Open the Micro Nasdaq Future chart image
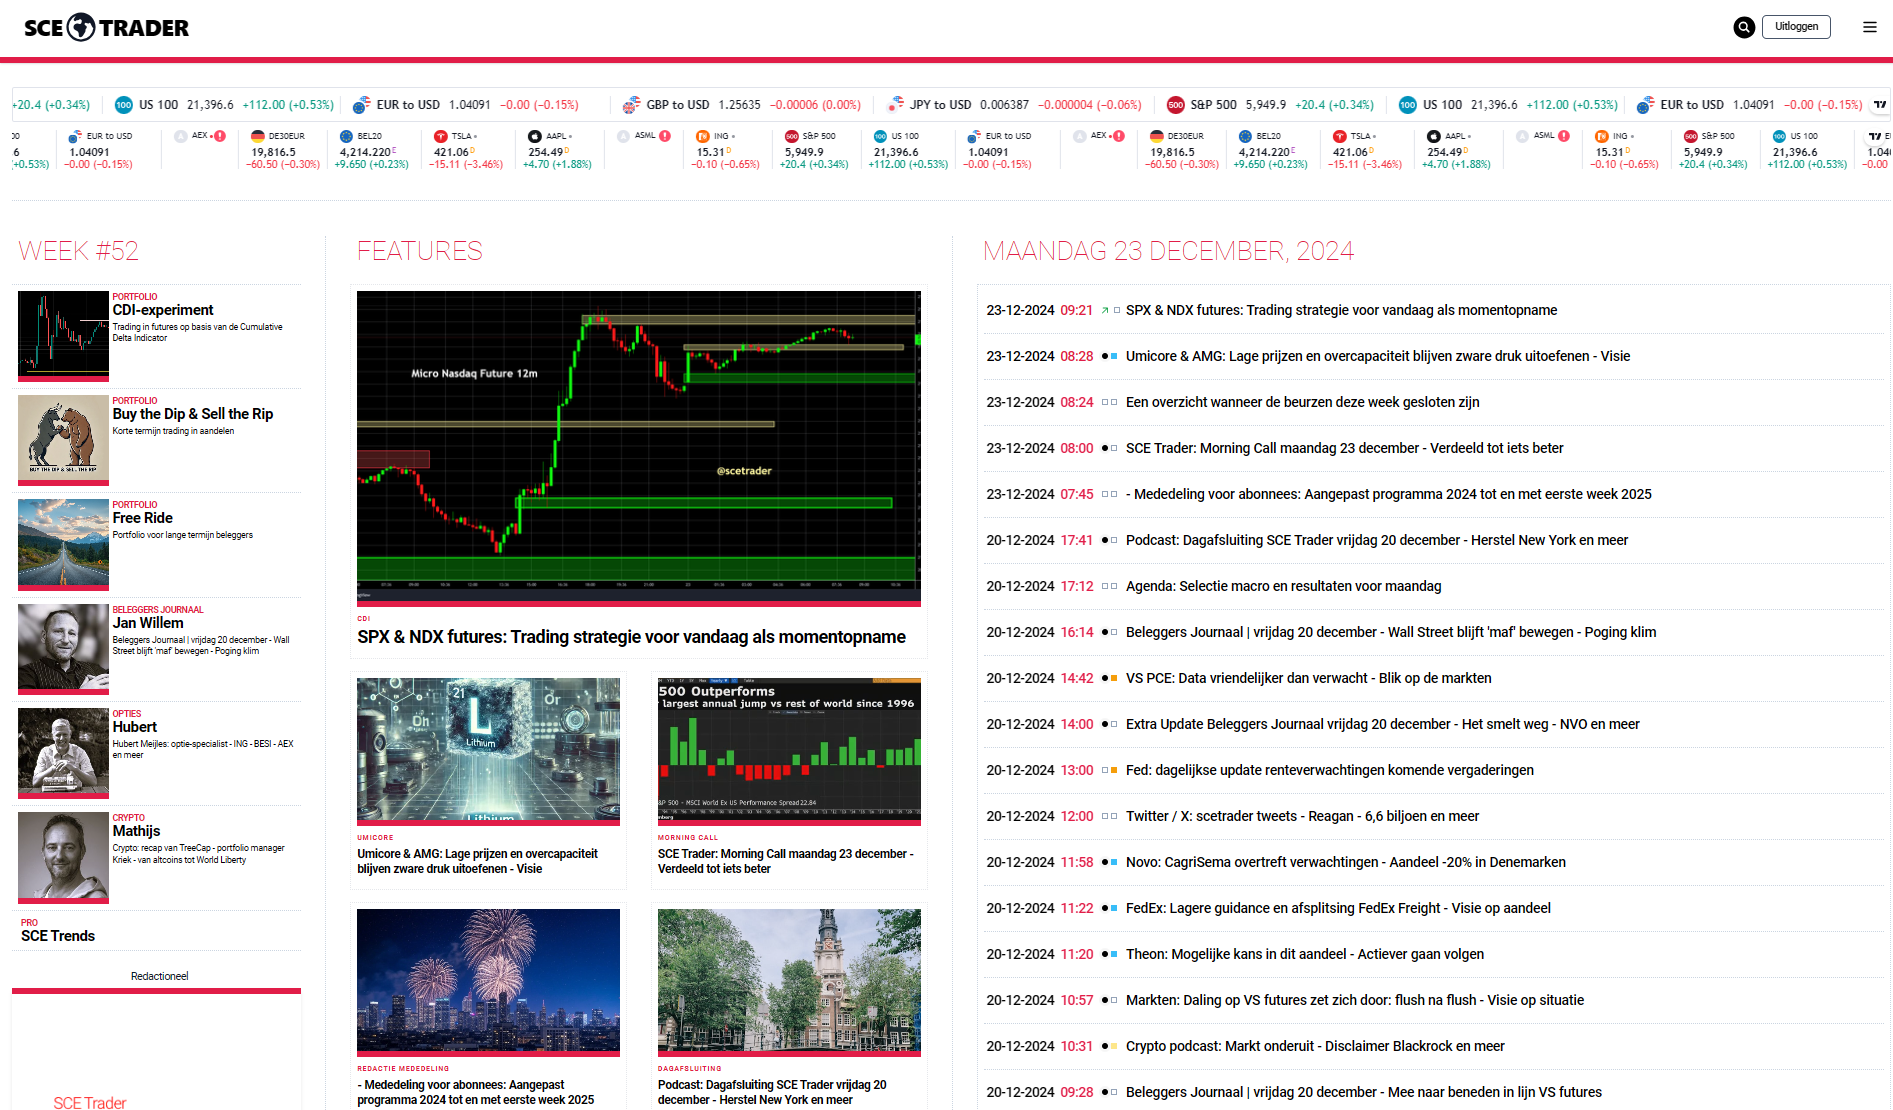This screenshot has height=1110, width=1893. point(639,447)
